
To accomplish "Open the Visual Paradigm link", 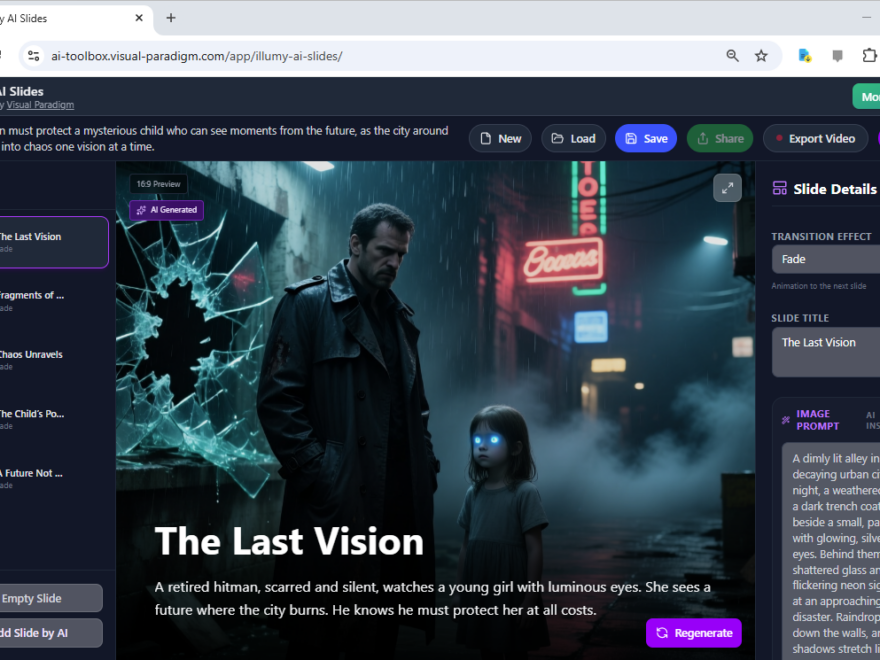I will click(41, 104).
